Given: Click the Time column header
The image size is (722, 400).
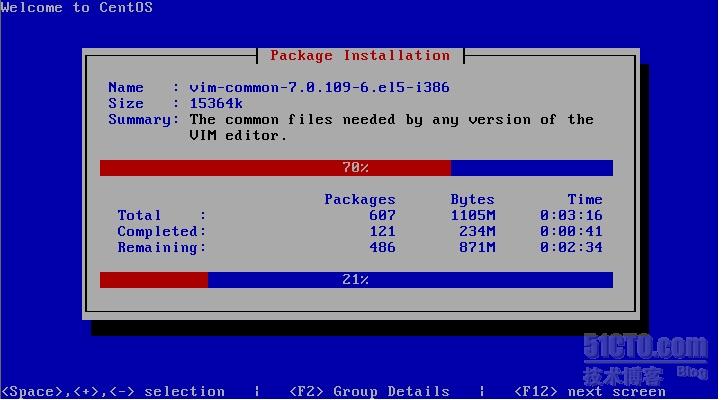Looking at the screenshot, I should [585, 200].
